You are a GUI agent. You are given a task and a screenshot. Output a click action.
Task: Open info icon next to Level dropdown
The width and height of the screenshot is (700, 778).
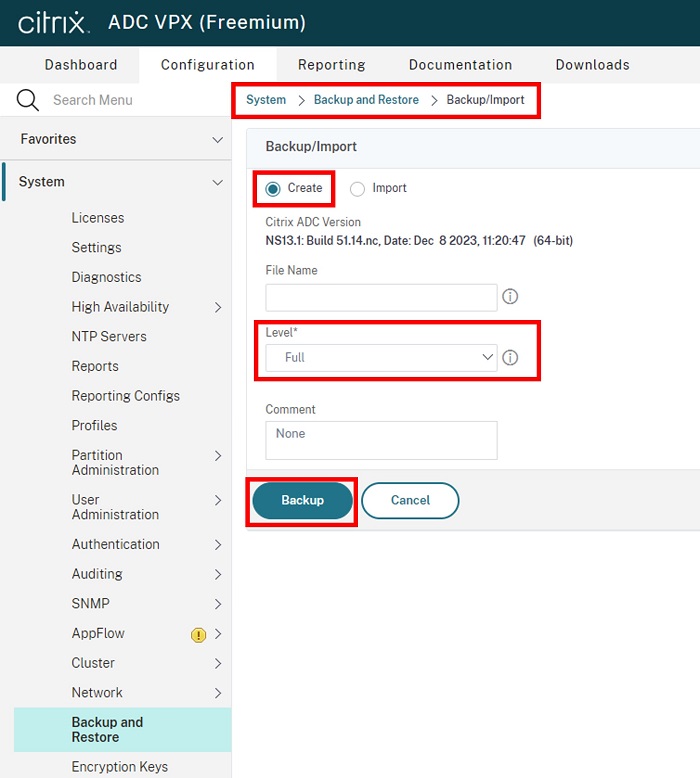tap(510, 357)
